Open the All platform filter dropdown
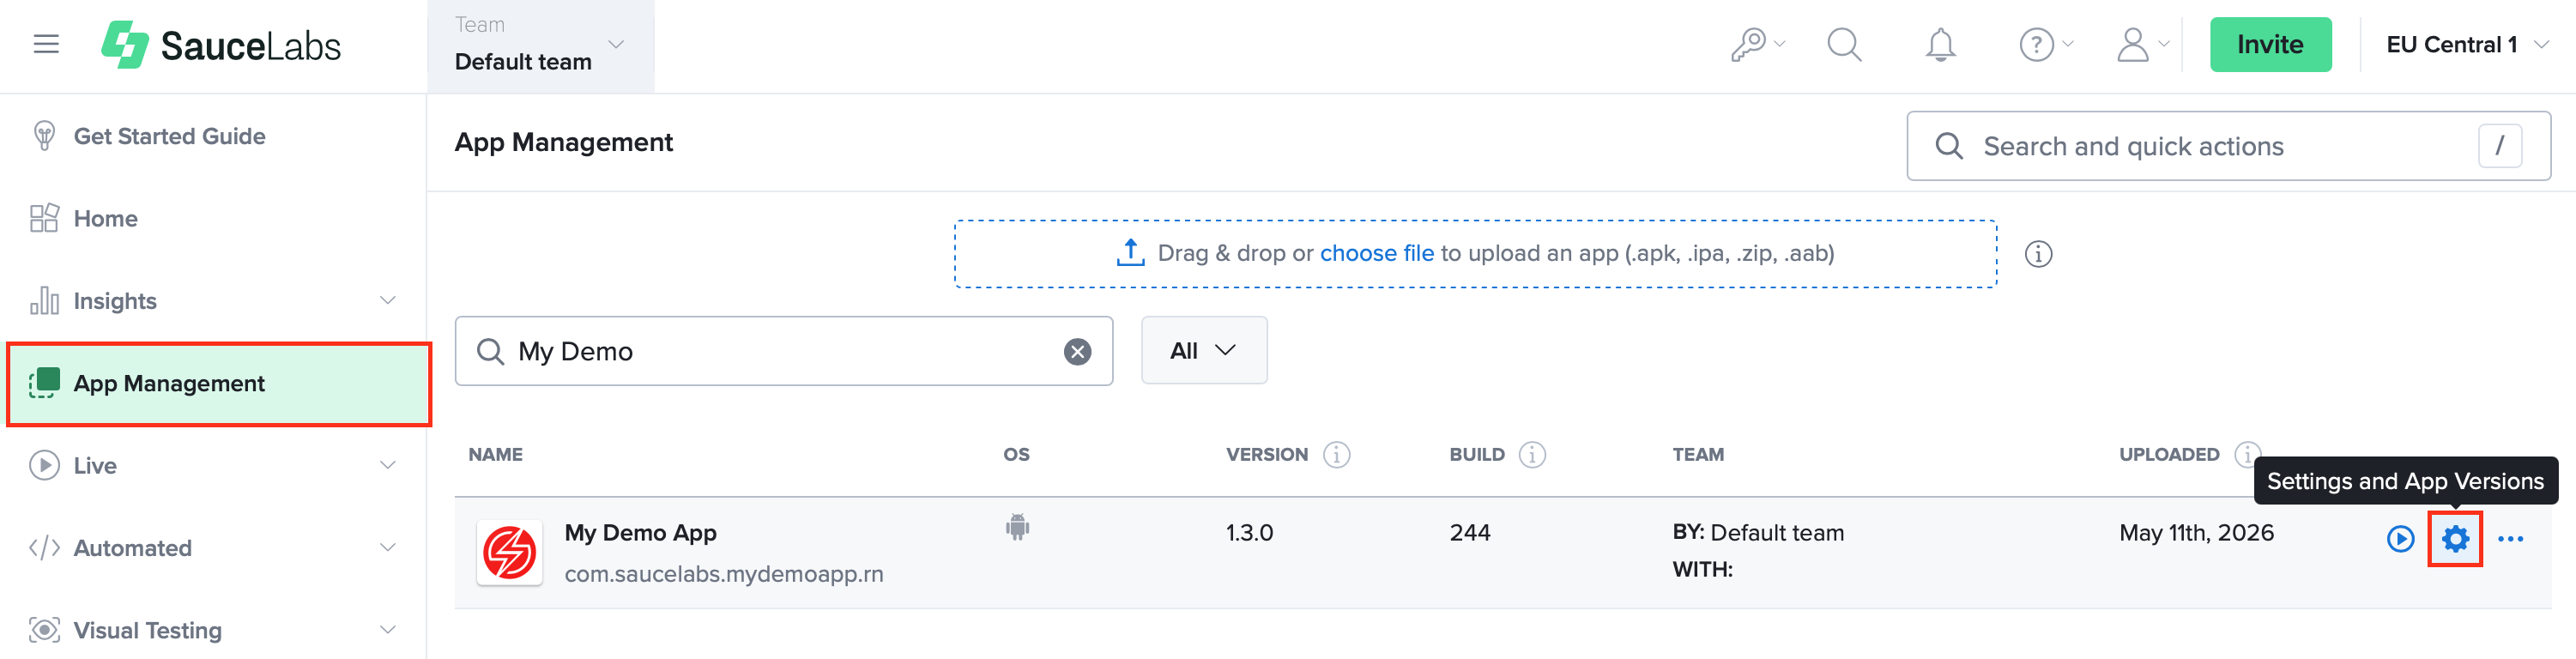Image resolution: width=2576 pixels, height=659 pixels. pyautogui.click(x=1204, y=351)
